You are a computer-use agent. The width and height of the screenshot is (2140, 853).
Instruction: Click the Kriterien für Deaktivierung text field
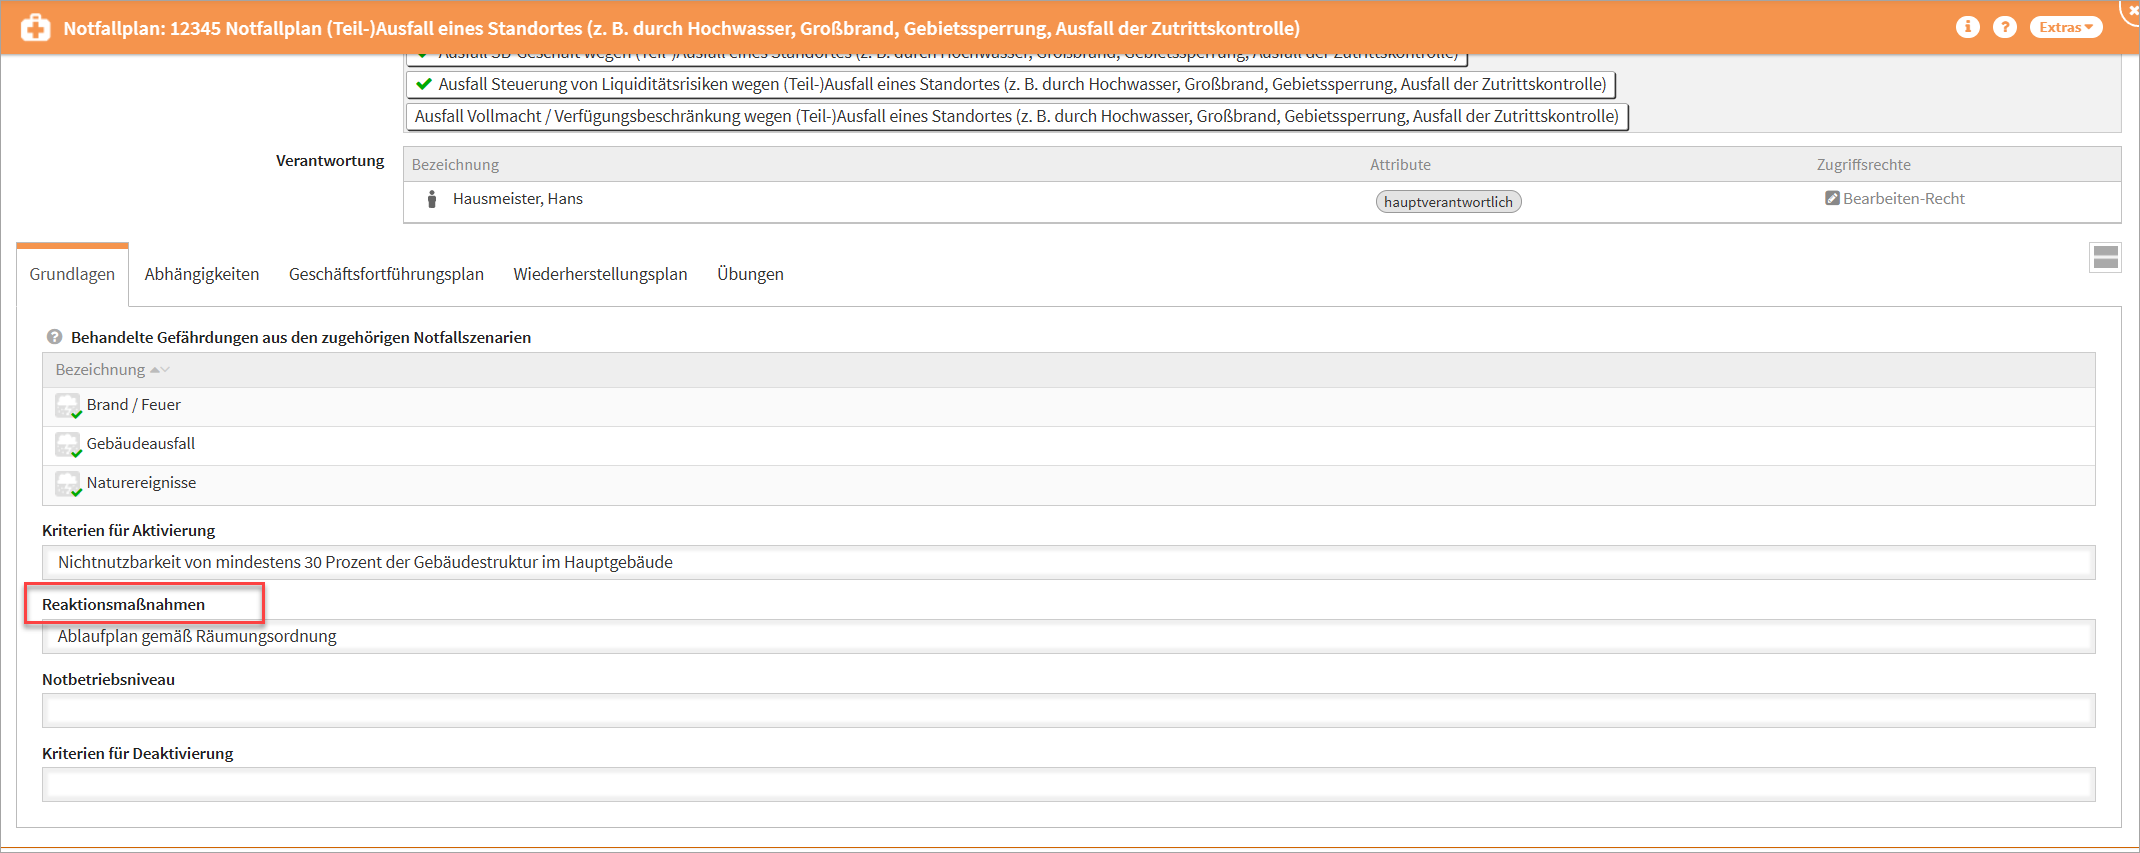[1068, 785]
